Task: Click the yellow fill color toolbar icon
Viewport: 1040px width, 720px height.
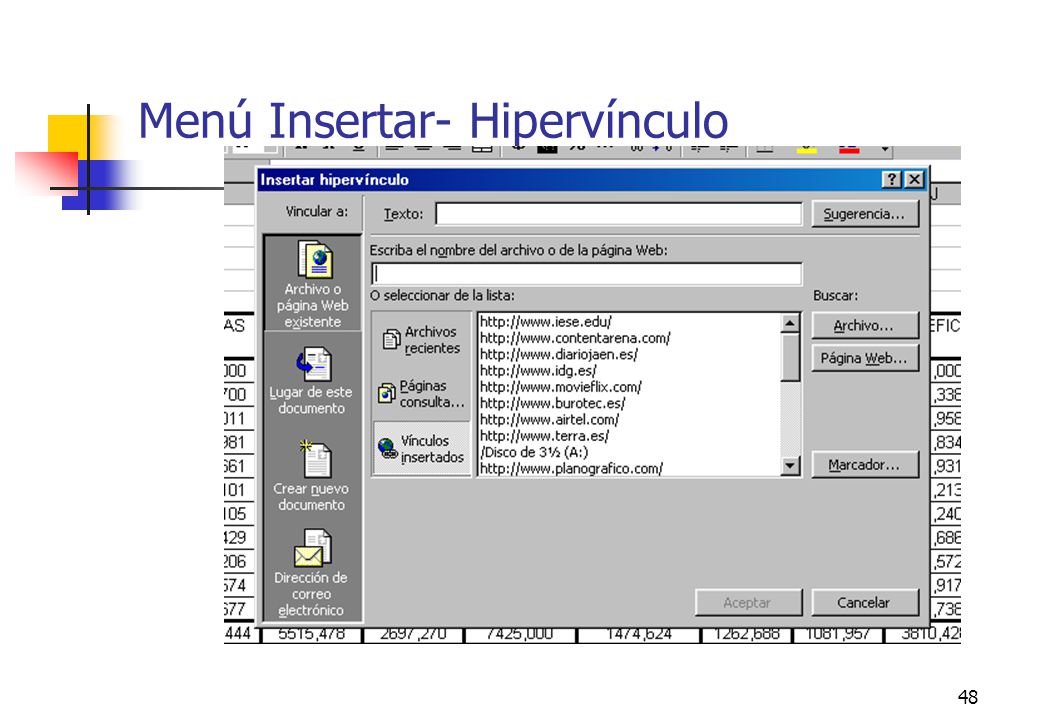Action: (807, 149)
